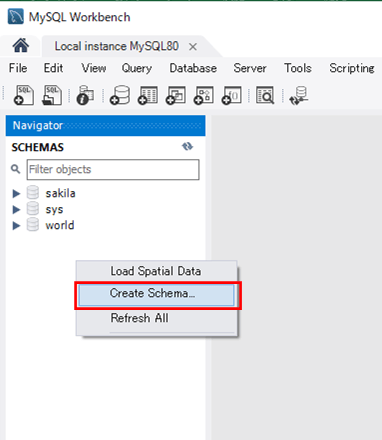Viewport: 382px width, 440px height.
Task: Click the MySQL Workbench dolphin logo
Action: pos(16,17)
